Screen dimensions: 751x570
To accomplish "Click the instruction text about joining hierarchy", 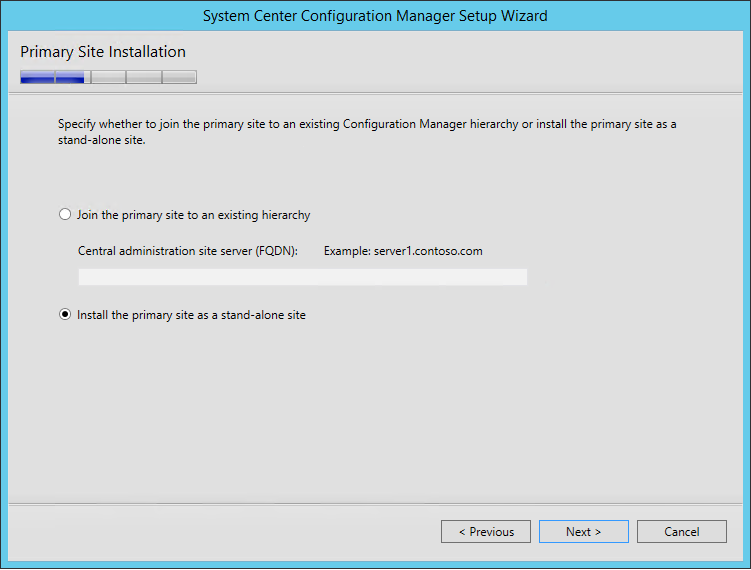I will pyautogui.click(x=367, y=132).
